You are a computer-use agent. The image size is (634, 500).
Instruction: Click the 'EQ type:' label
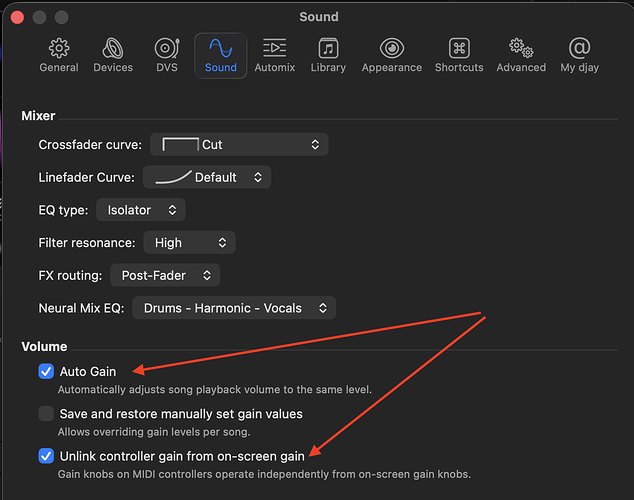(63, 210)
